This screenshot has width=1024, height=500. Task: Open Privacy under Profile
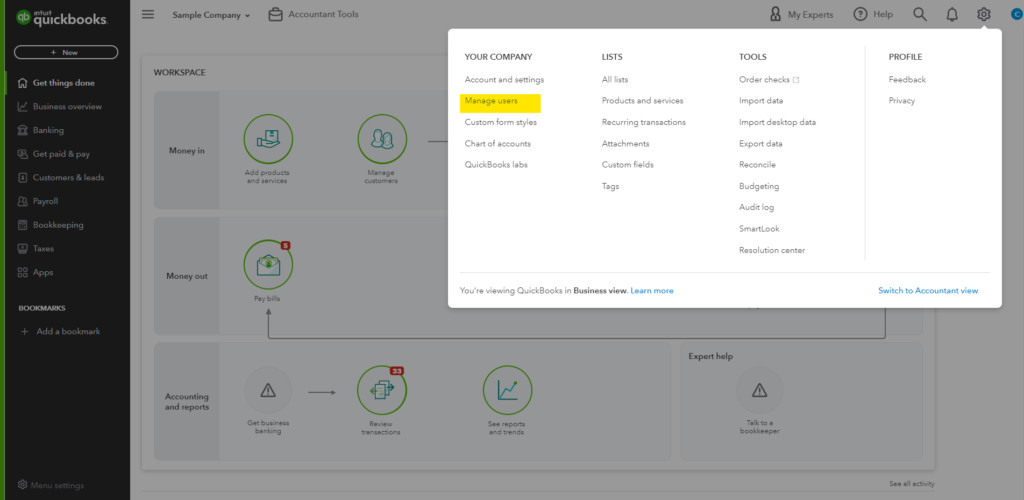[902, 101]
